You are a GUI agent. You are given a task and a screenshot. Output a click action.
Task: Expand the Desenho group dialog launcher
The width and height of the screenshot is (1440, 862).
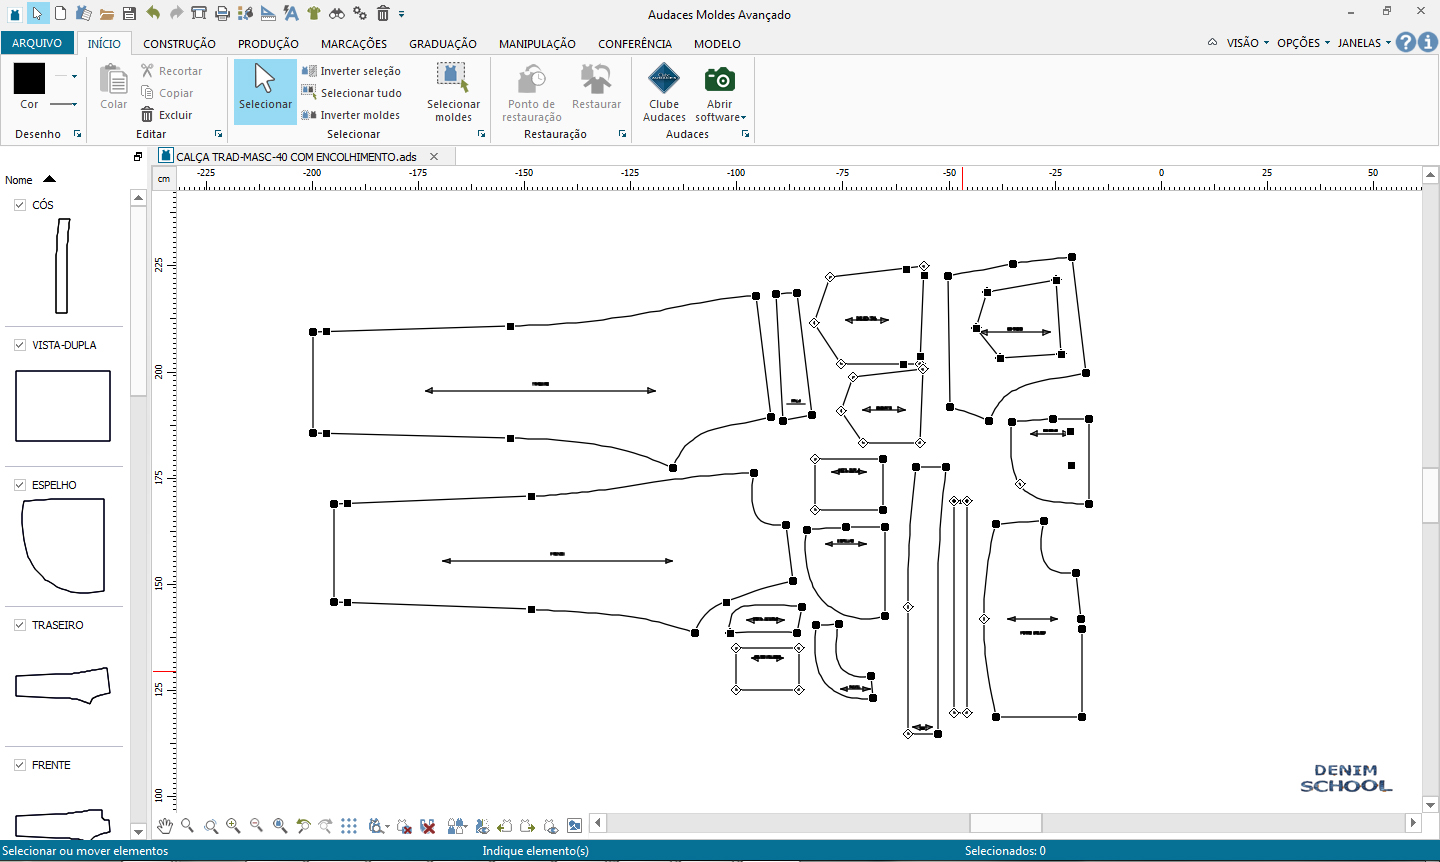tap(77, 134)
